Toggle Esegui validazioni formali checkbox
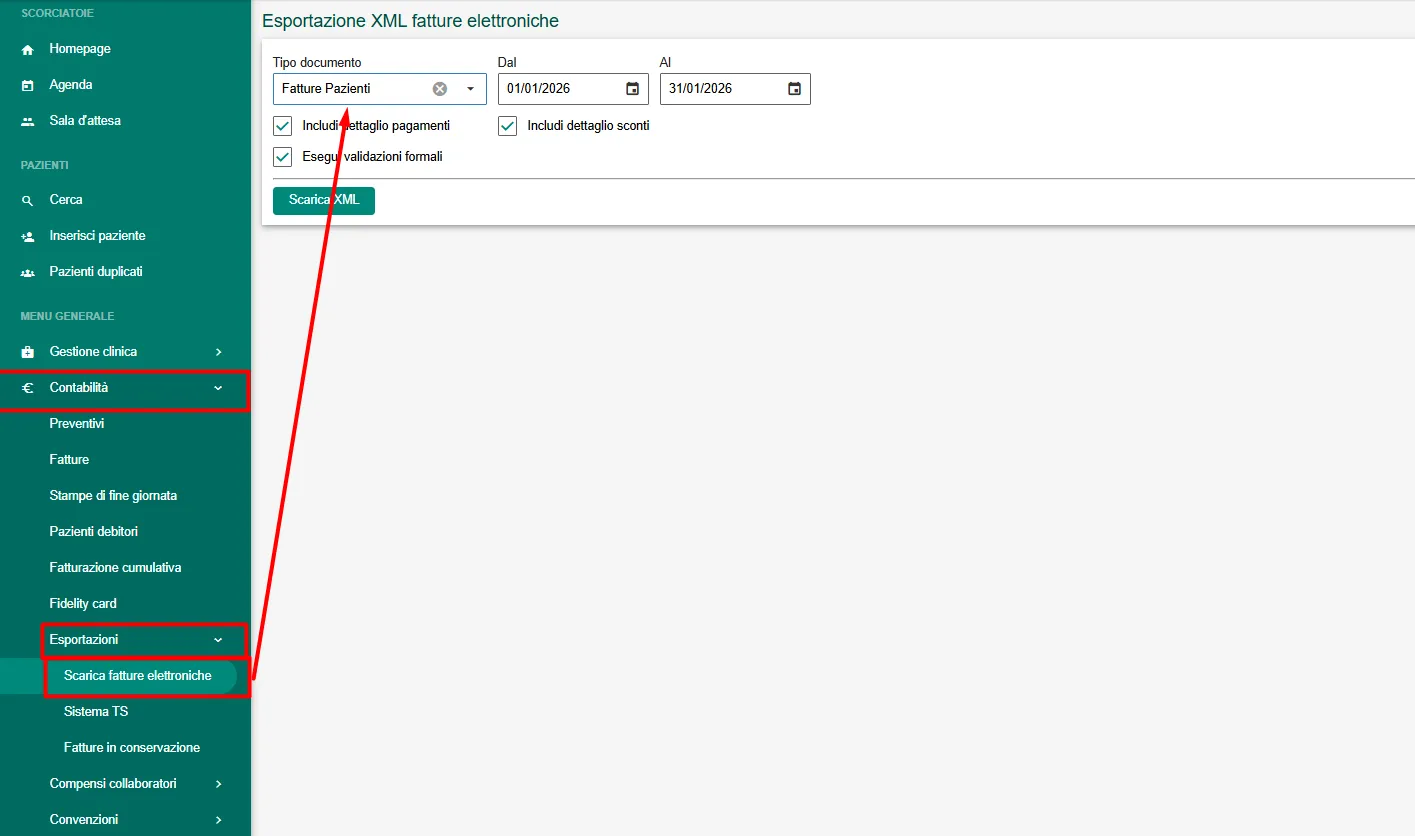The image size is (1415, 836). (282, 157)
